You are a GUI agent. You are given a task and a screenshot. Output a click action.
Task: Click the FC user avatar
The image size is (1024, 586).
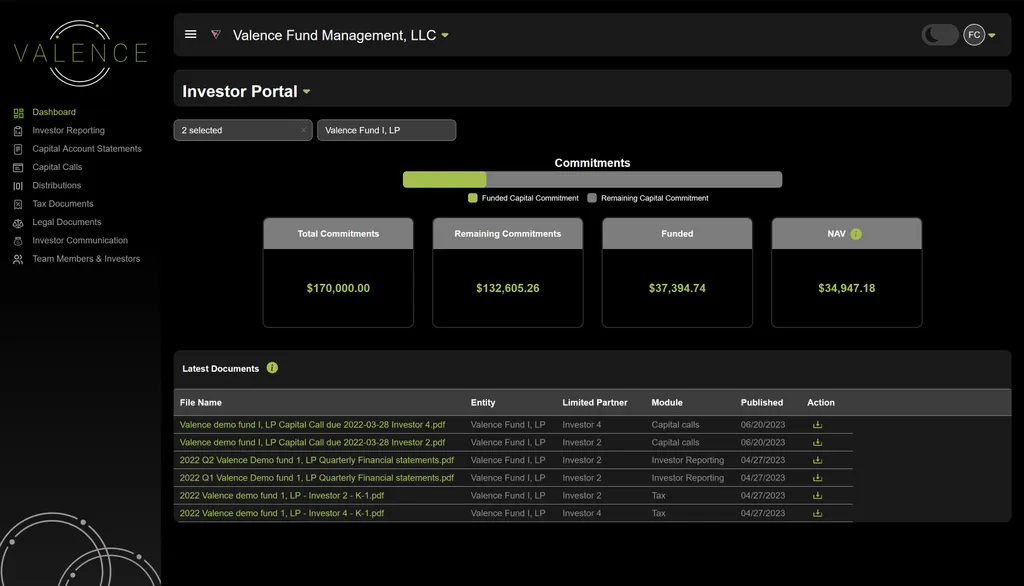click(974, 35)
